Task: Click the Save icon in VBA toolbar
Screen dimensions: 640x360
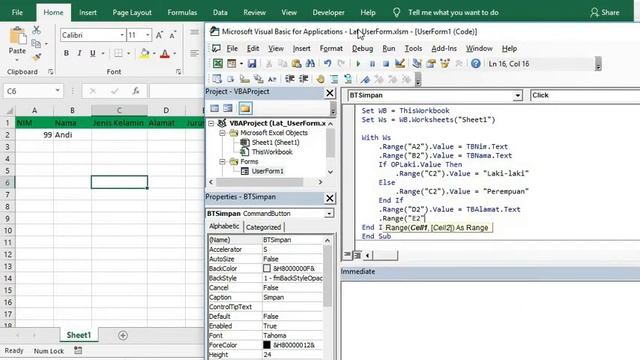Action: [x=252, y=64]
